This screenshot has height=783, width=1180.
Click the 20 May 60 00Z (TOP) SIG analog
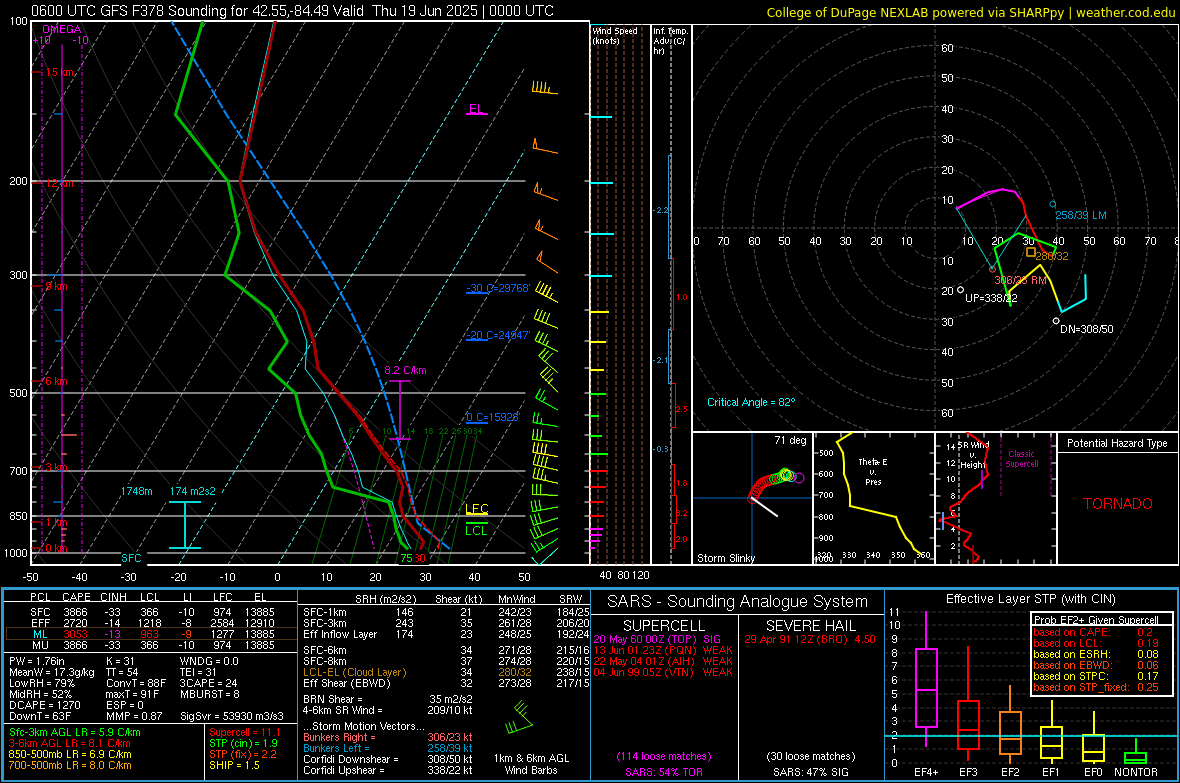click(x=657, y=639)
